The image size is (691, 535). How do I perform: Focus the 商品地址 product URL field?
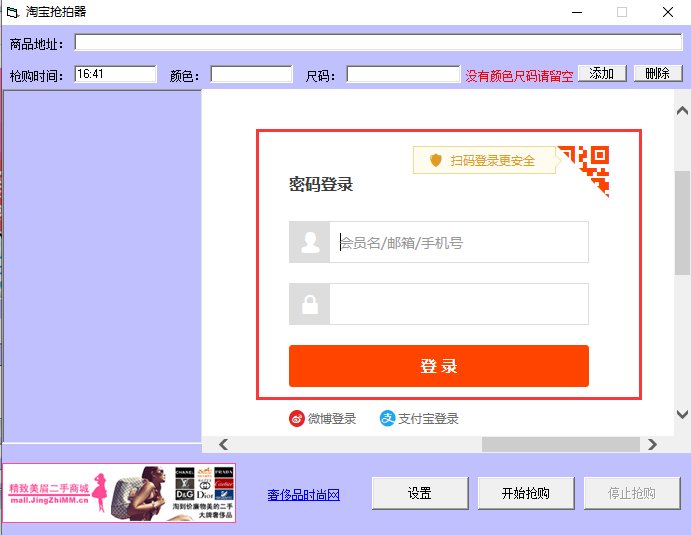378,42
